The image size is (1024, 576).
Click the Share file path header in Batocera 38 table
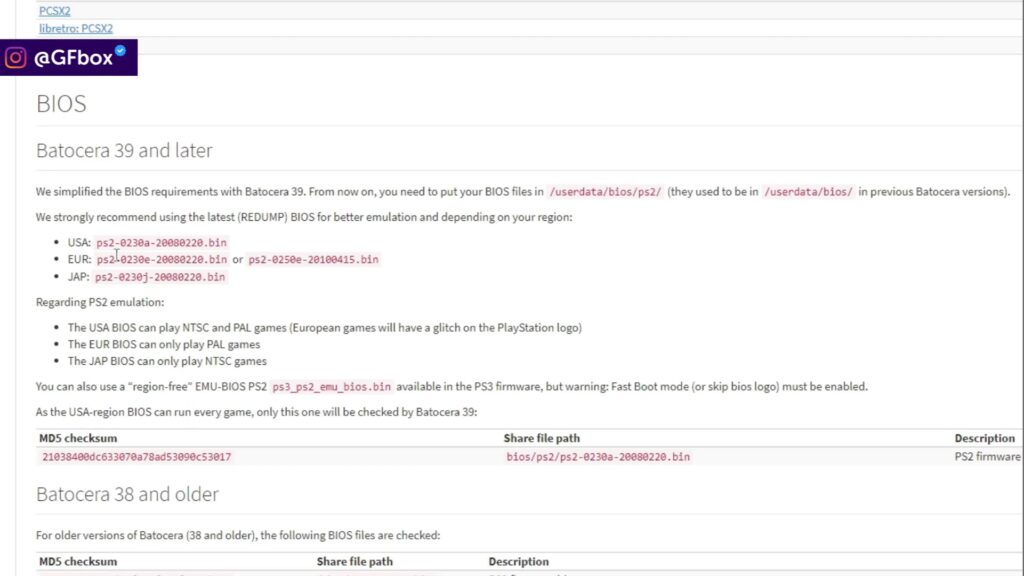tap(355, 562)
